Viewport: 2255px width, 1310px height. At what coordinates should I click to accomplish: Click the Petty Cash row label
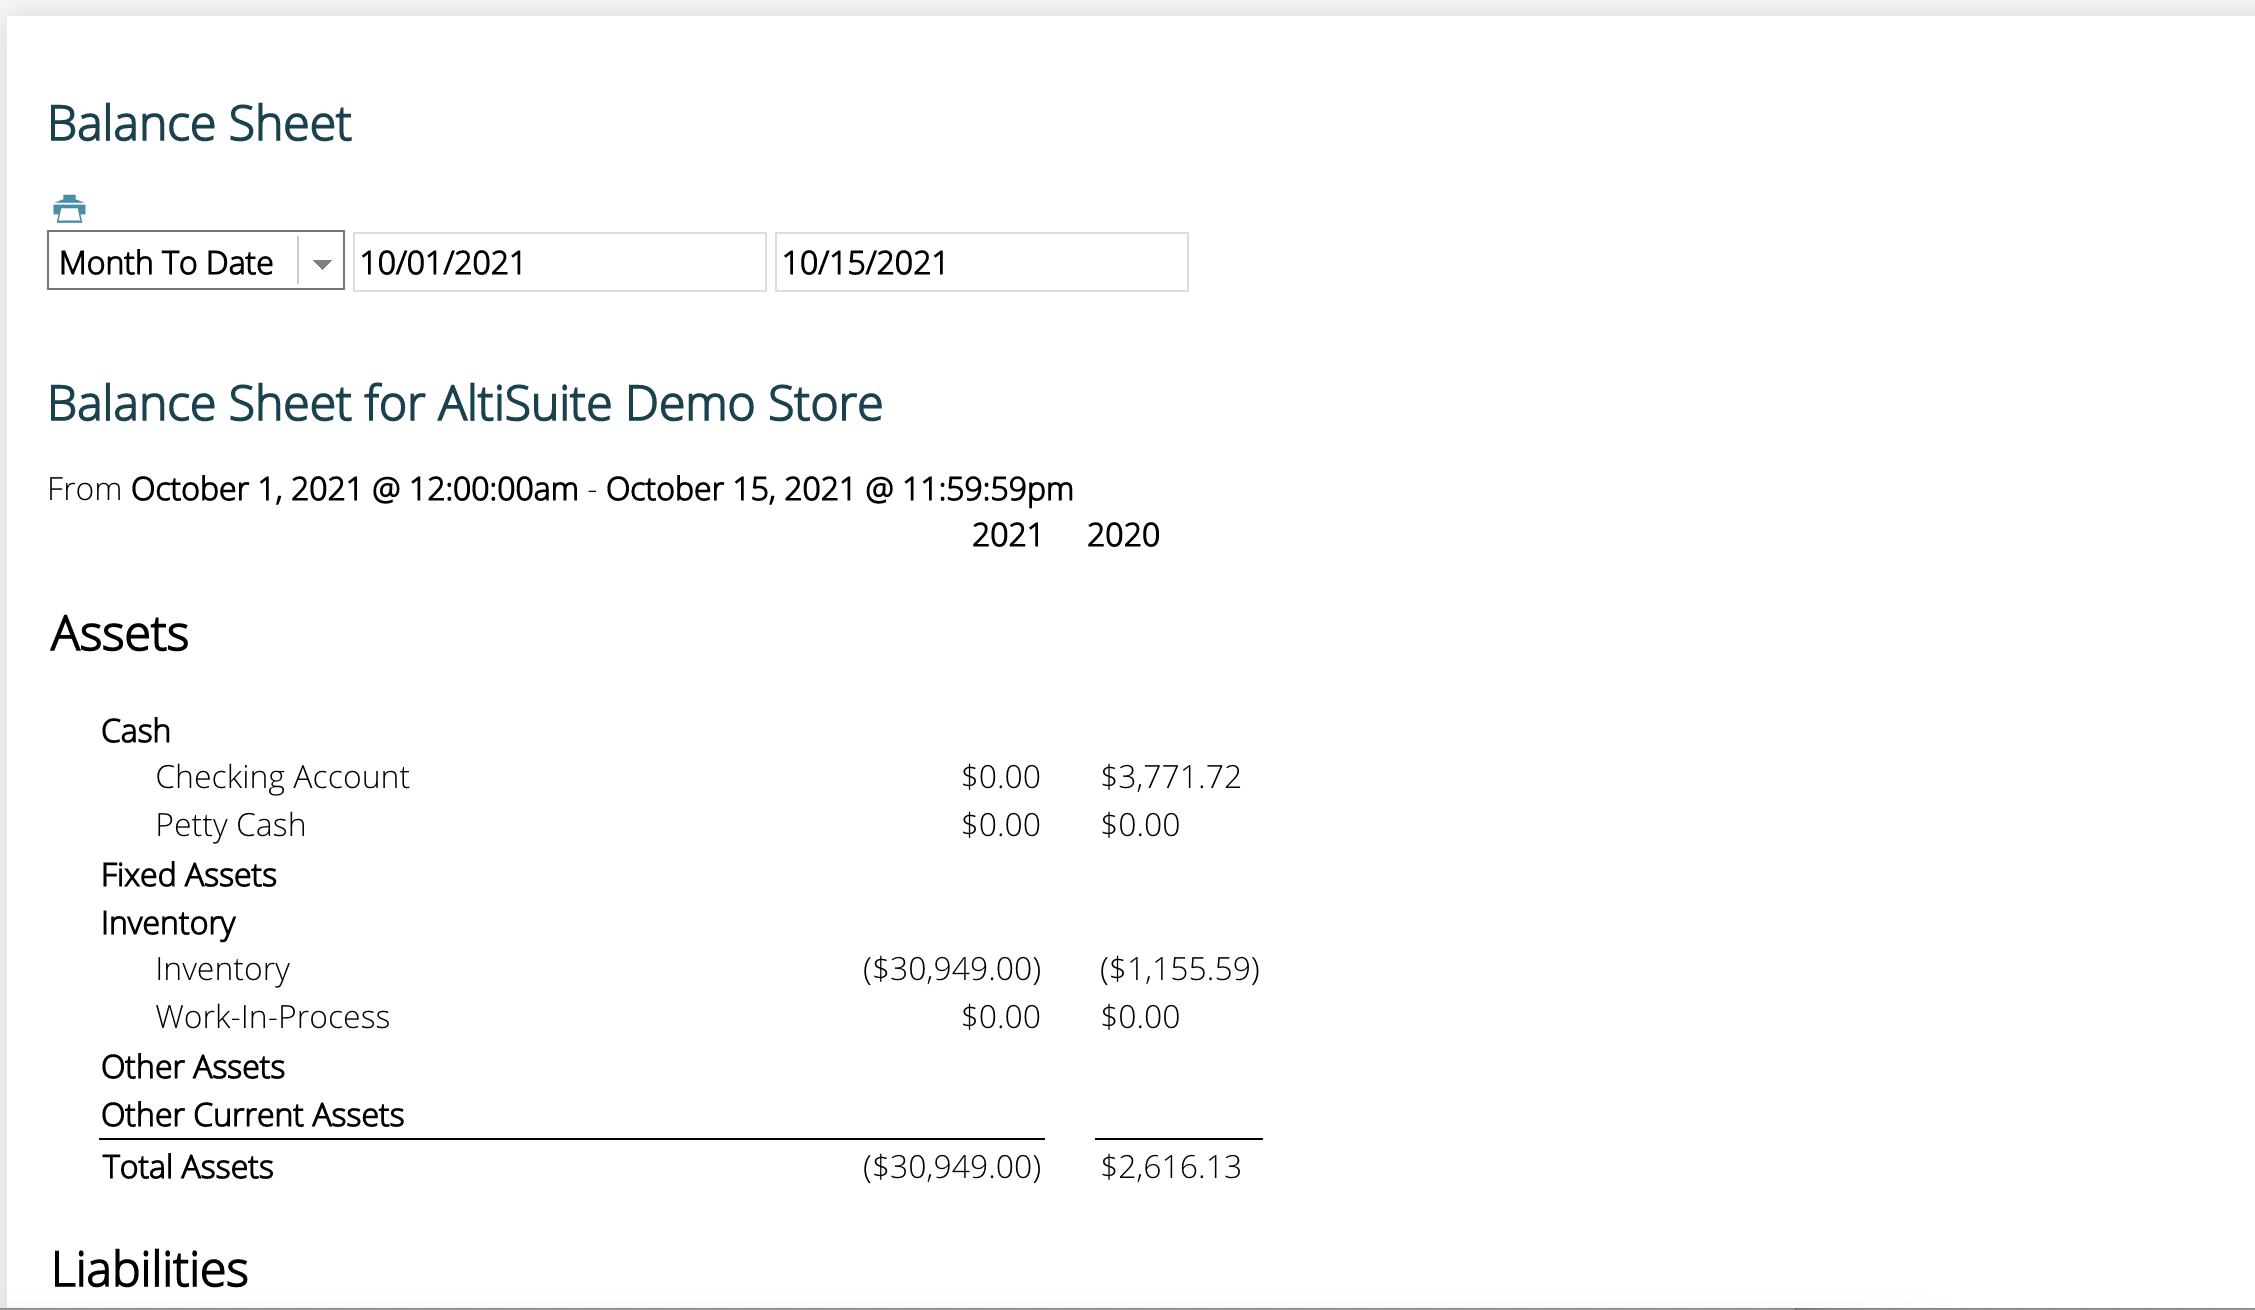(x=230, y=825)
